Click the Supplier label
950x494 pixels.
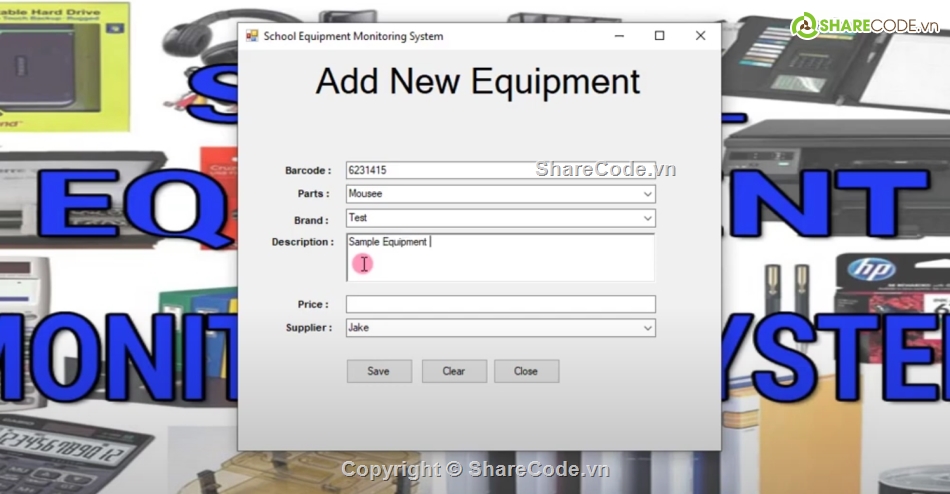pyautogui.click(x=307, y=328)
